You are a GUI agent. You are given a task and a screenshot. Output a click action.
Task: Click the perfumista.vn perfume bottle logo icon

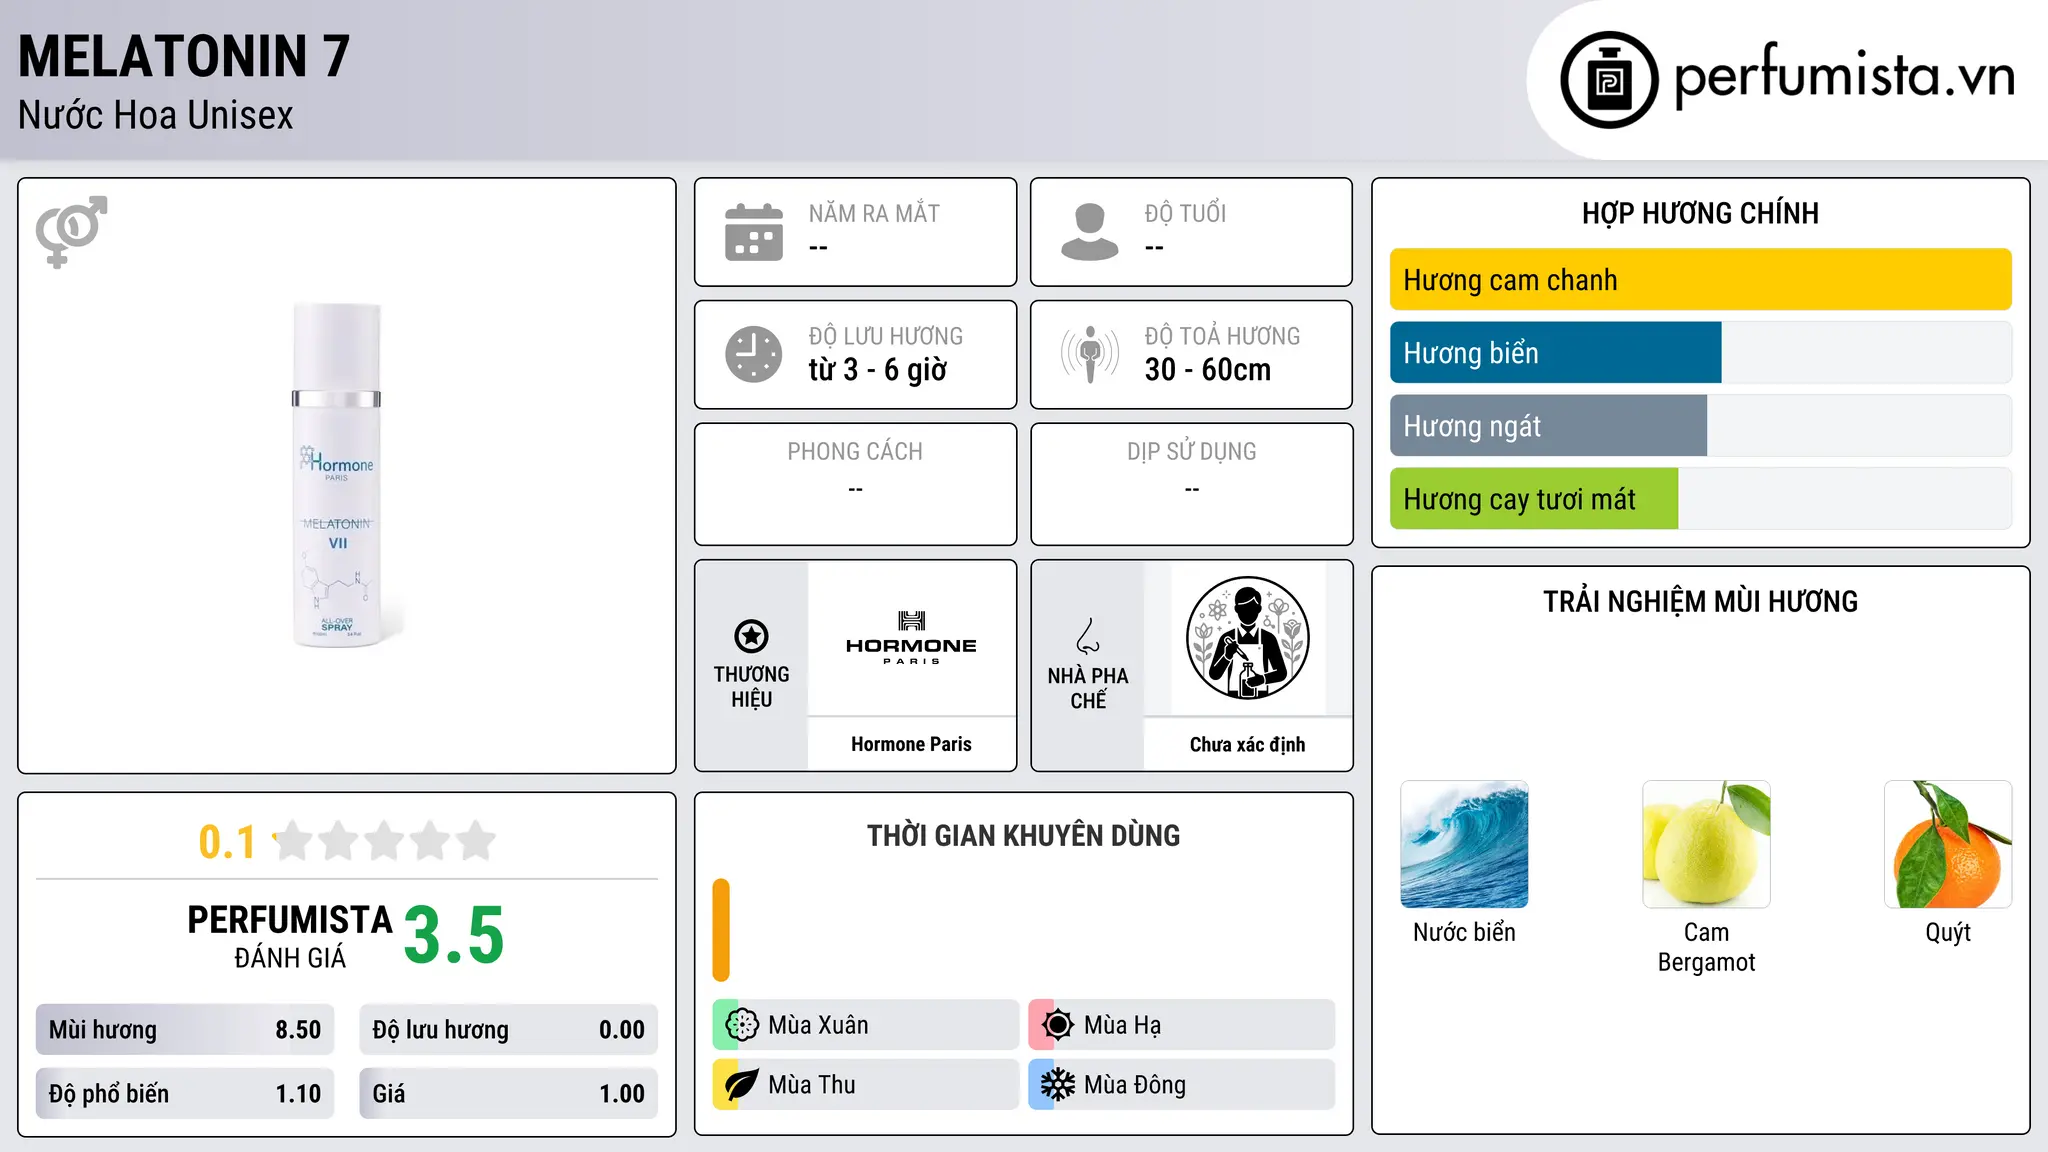pyautogui.click(x=1609, y=80)
